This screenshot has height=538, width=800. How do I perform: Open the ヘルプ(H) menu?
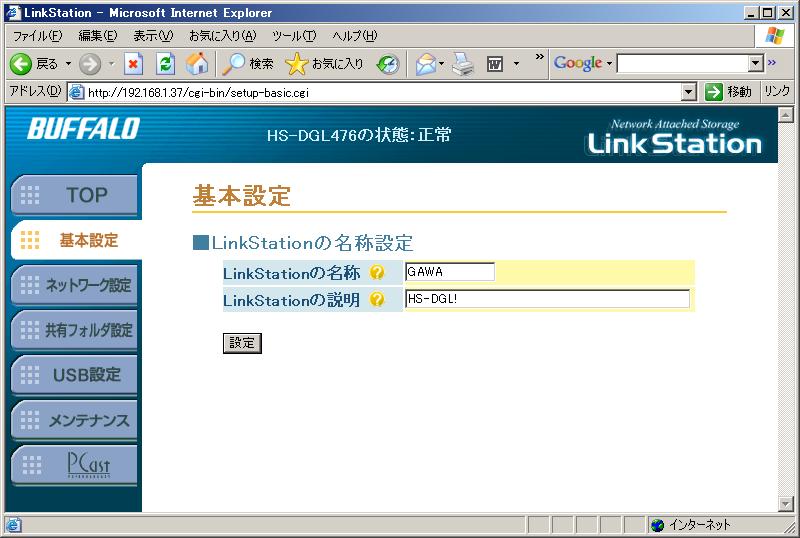[x=355, y=36]
